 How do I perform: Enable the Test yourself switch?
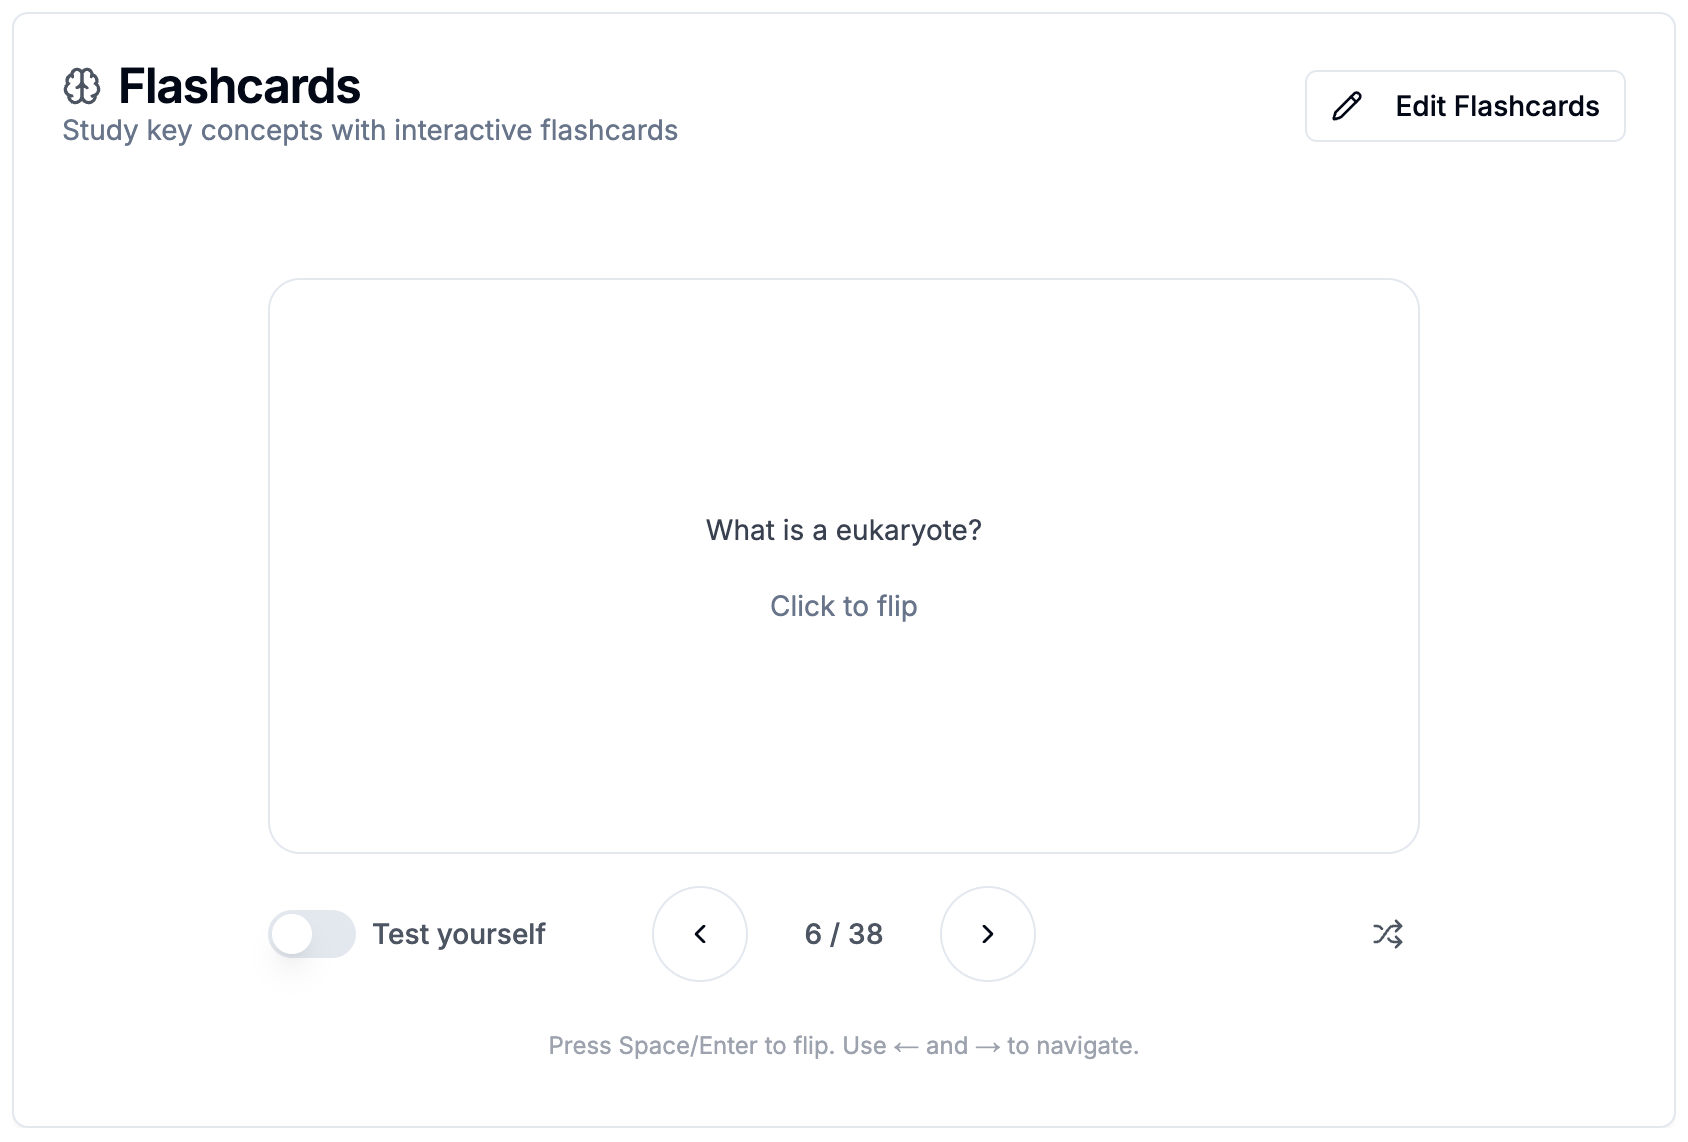point(312,934)
